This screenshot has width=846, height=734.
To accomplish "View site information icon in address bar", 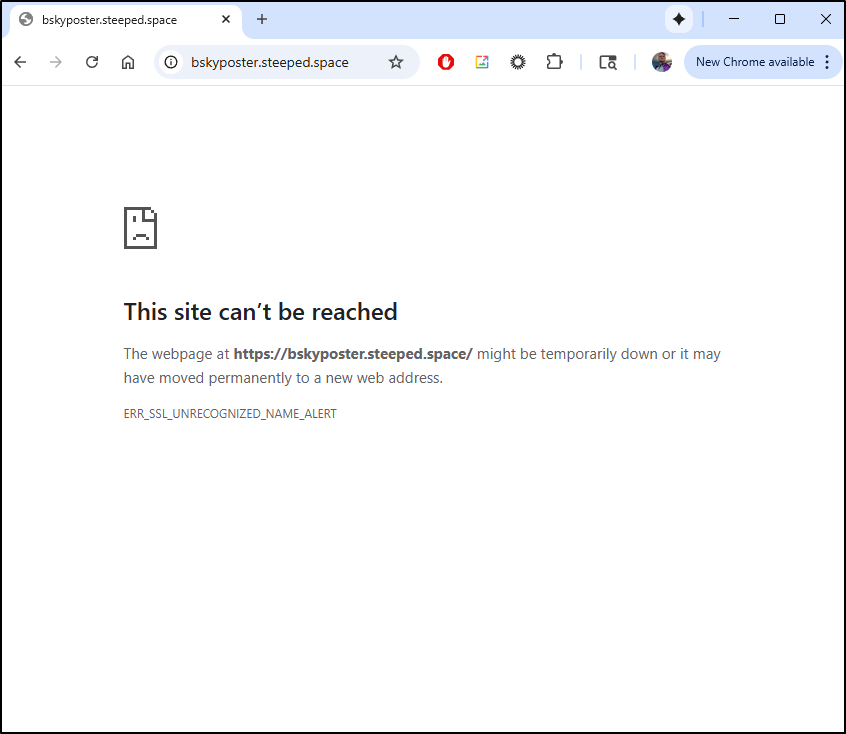I will (171, 62).
